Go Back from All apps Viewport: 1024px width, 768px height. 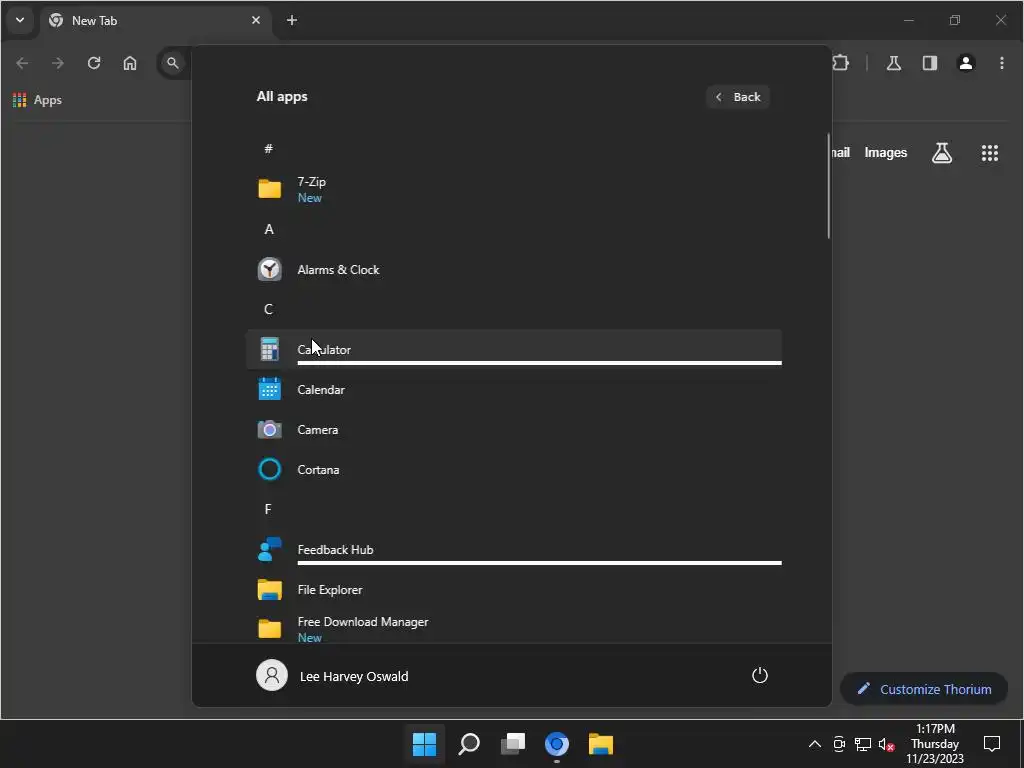738,97
